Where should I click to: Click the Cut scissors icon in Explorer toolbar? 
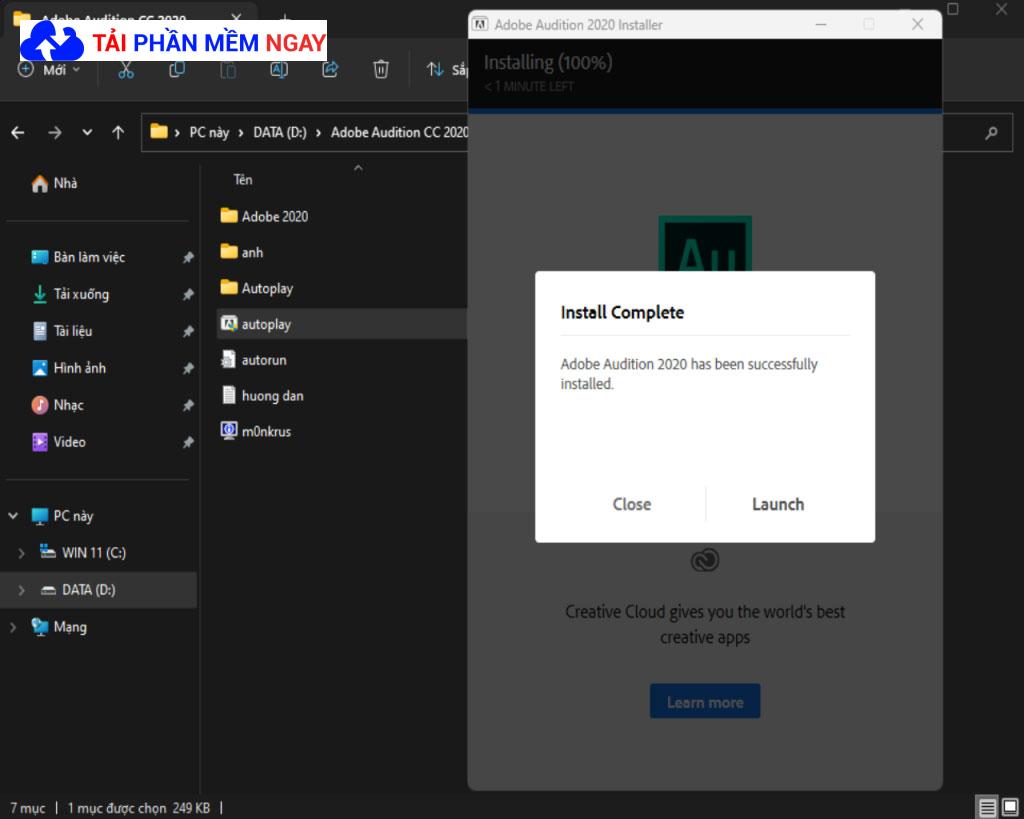coord(126,69)
